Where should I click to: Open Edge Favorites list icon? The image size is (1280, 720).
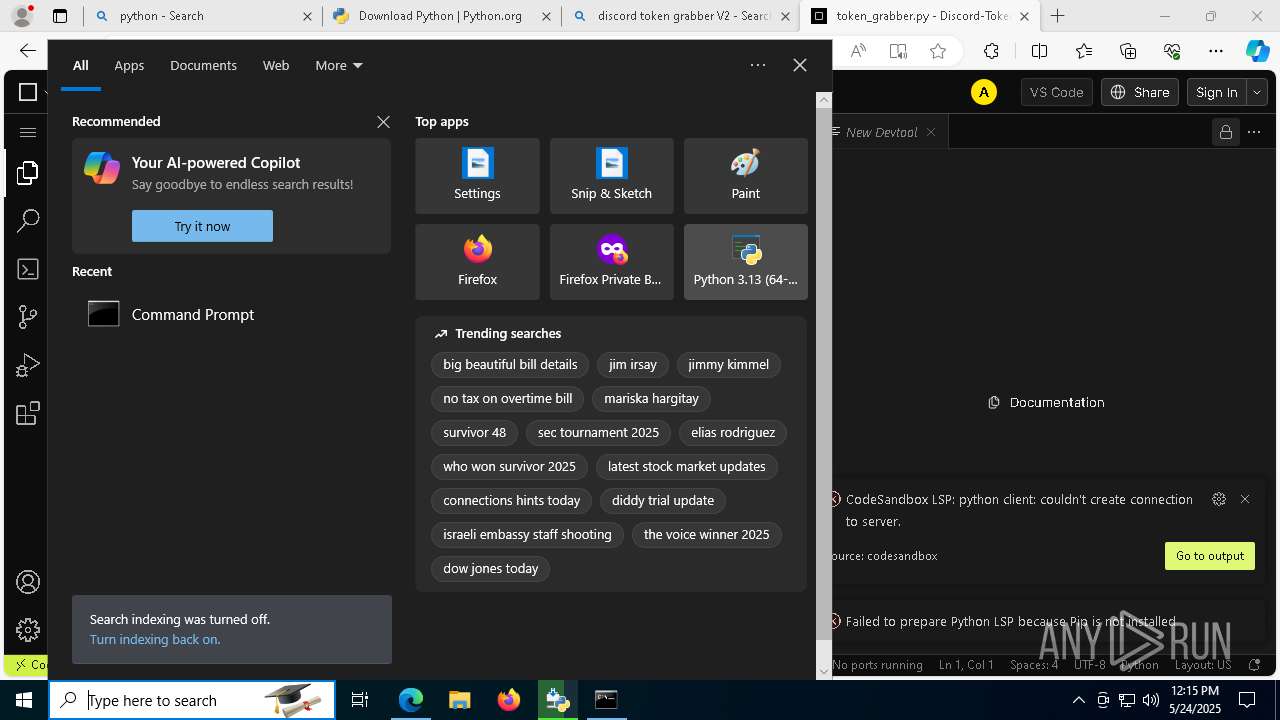1084,51
